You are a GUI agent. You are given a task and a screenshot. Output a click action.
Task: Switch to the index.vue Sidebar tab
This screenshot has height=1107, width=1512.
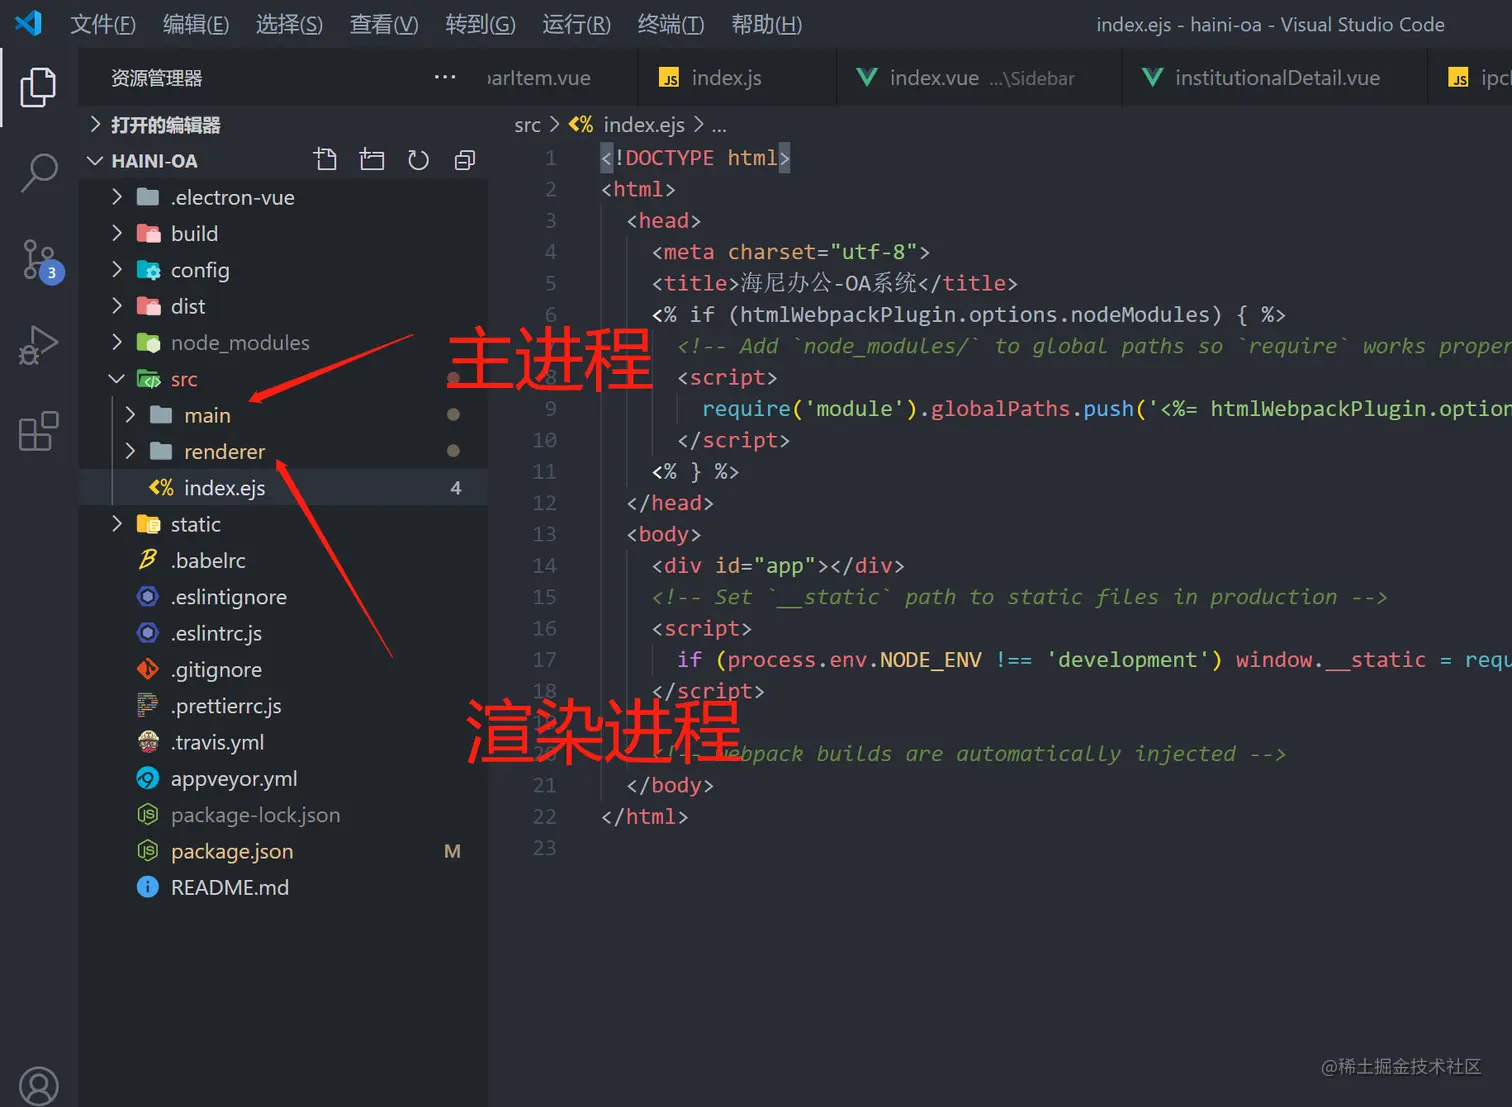pos(980,78)
